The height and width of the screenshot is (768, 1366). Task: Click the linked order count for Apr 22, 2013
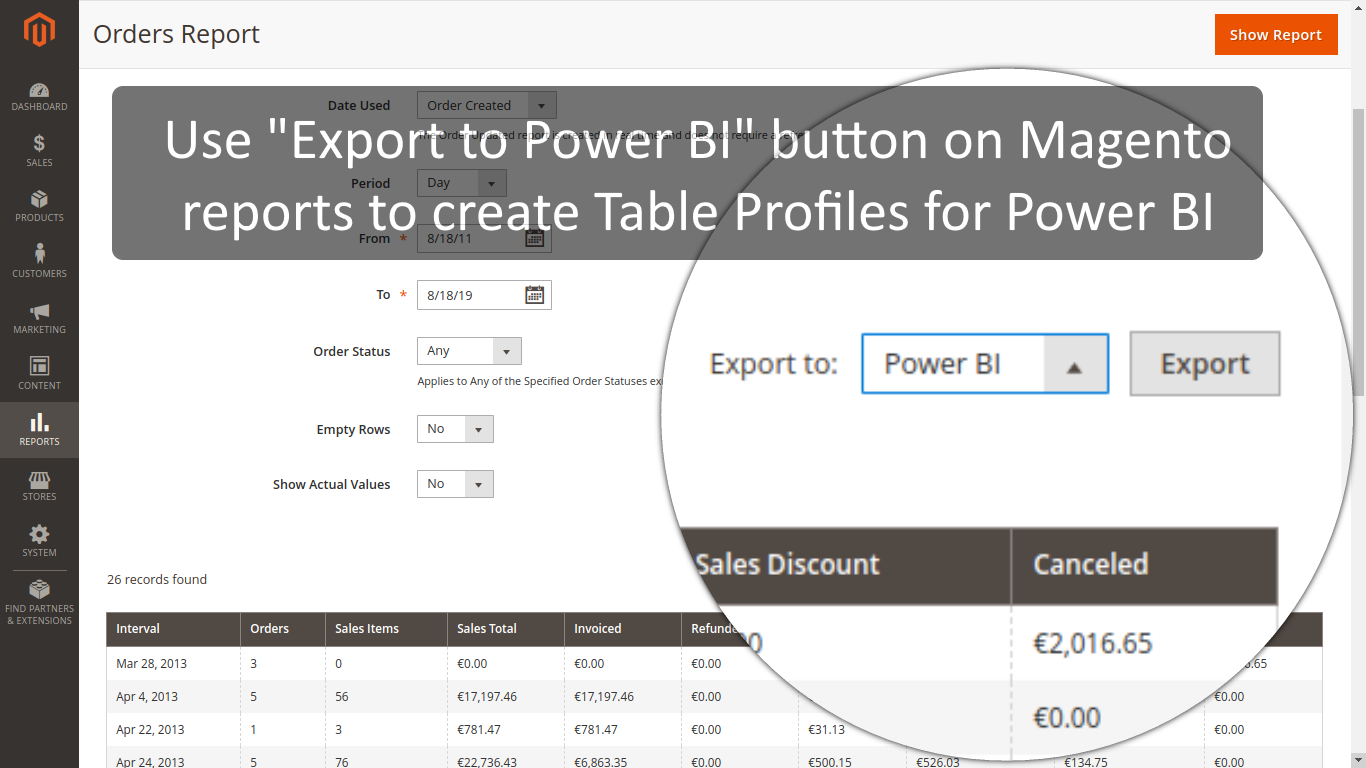[253, 729]
